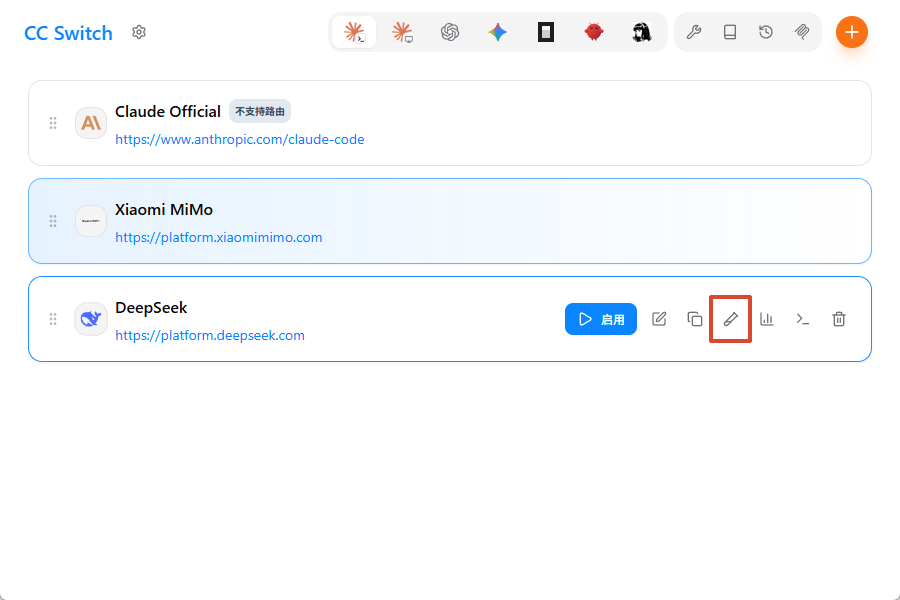Open the book icon panel
The width and height of the screenshot is (900, 600).
[x=730, y=32]
